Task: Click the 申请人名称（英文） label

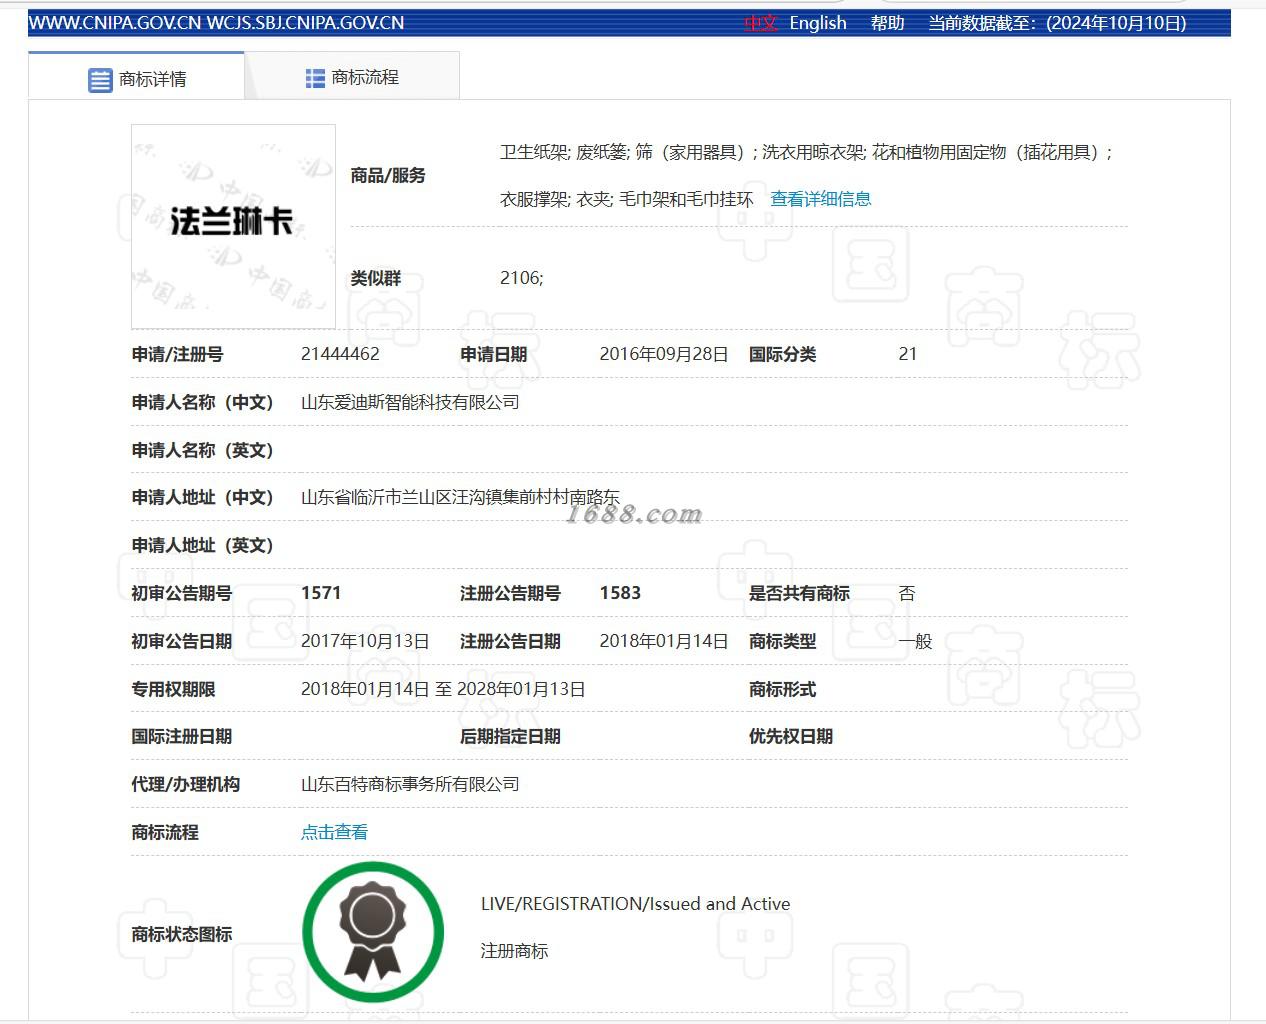Action: (x=202, y=450)
